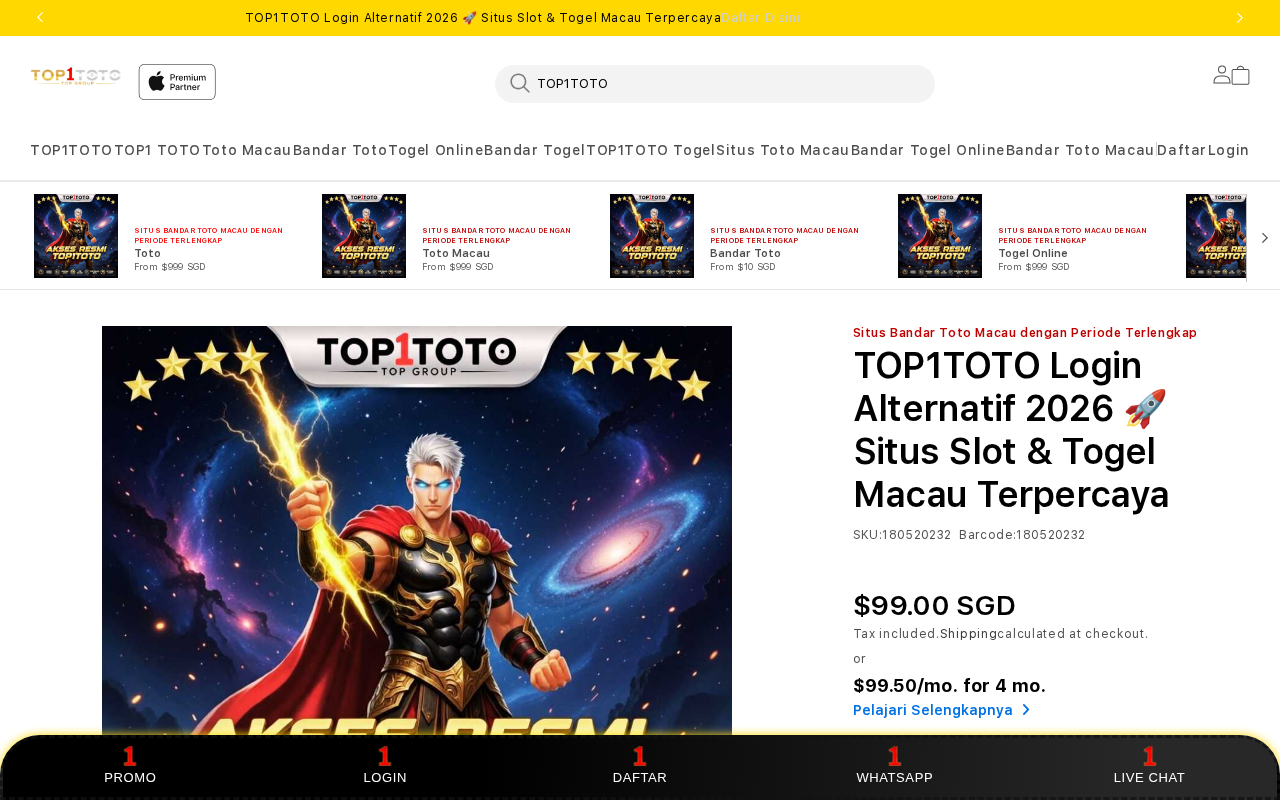Select the Toto Macau menu item
Image resolution: width=1280 pixels, height=800 pixels.
(x=247, y=150)
